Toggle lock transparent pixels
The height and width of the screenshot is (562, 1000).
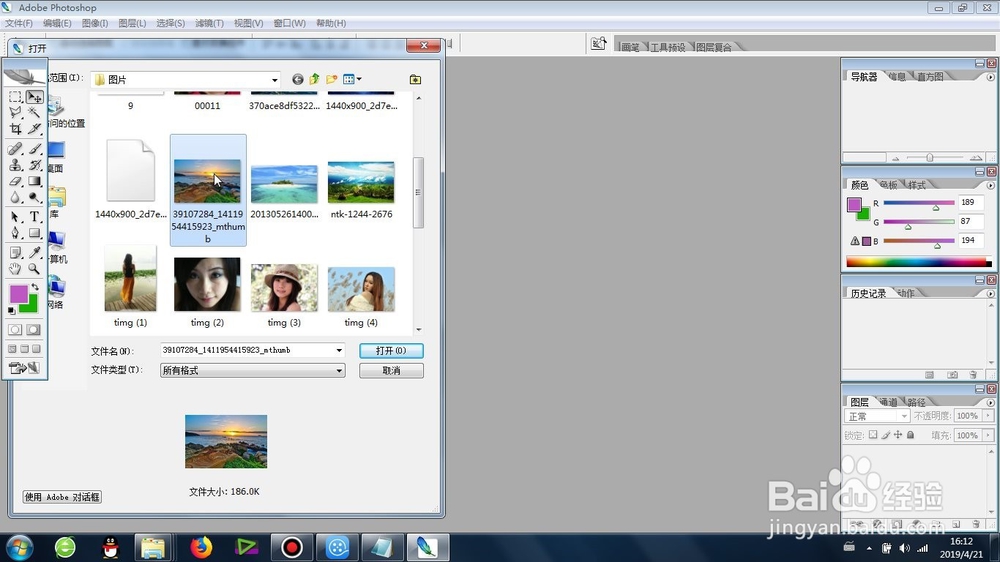pyautogui.click(x=873, y=435)
